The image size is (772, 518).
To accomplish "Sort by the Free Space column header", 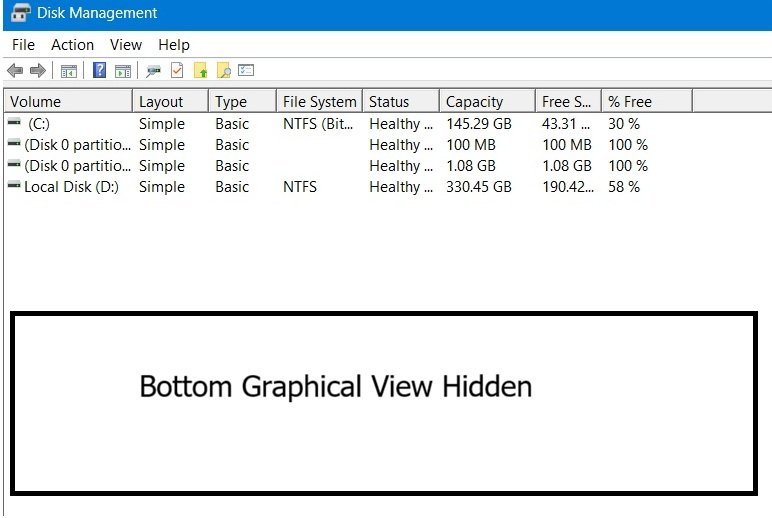I will click(568, 101).
